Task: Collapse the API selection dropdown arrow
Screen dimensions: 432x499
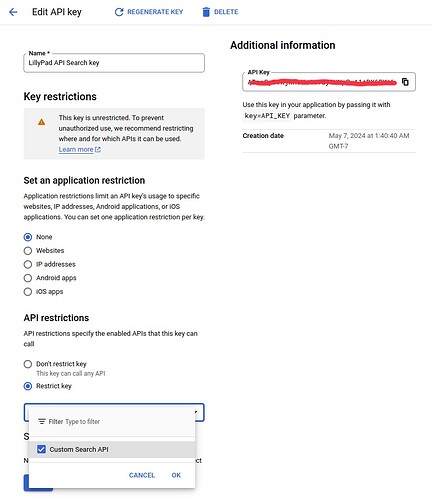Action: [x=197, y=412]
